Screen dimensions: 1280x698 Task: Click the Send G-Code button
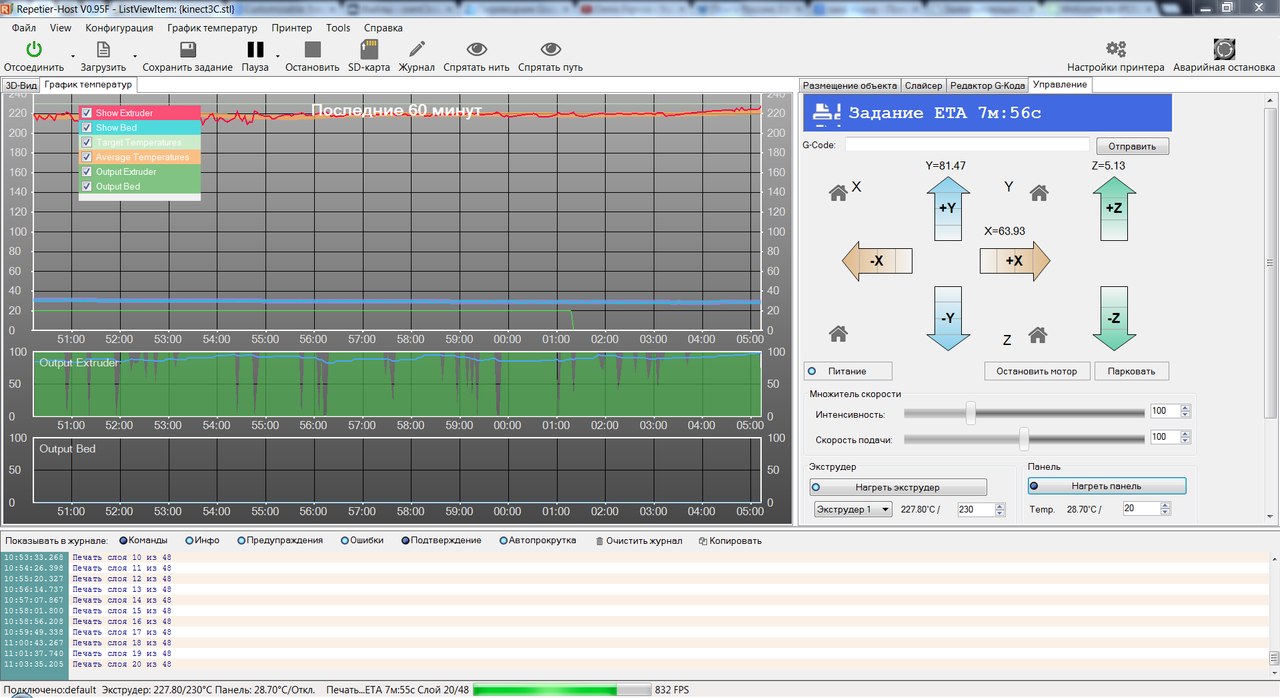1131,146
